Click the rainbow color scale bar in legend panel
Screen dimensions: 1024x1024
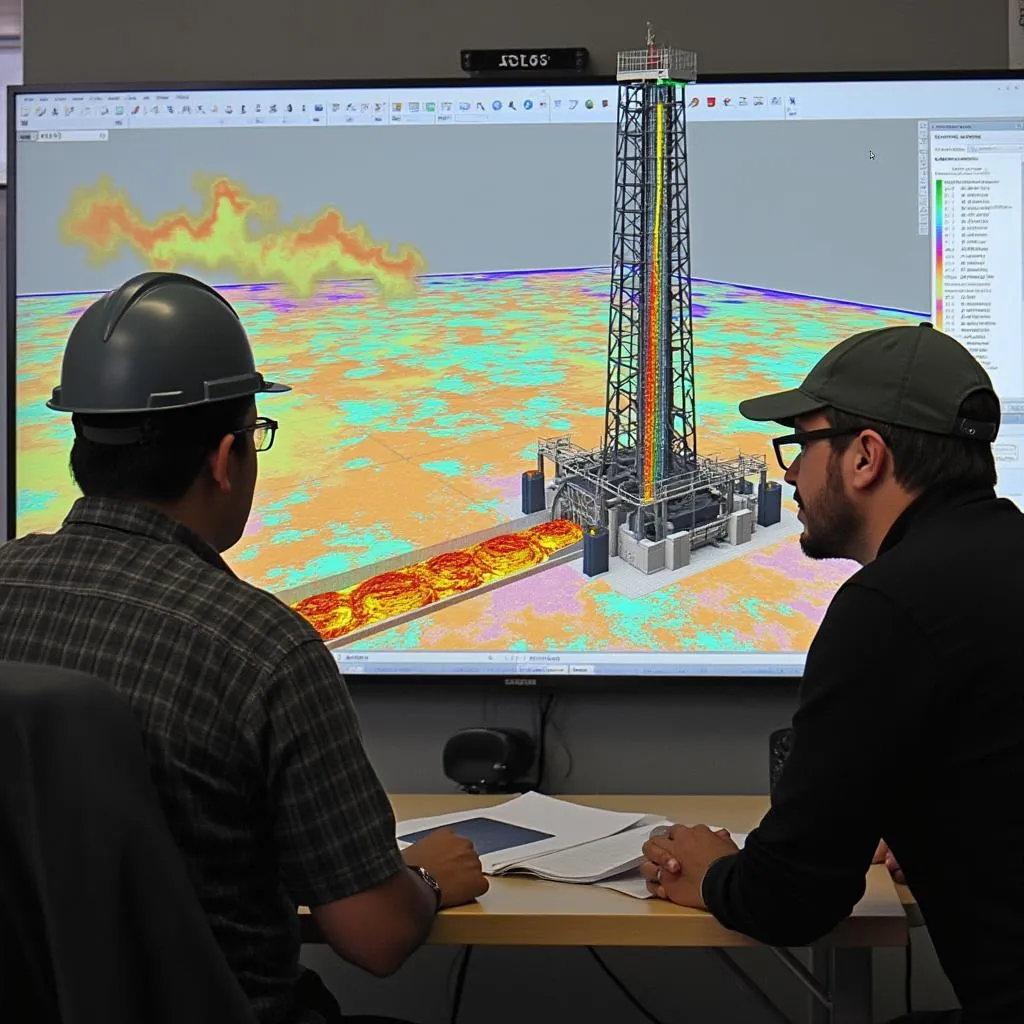[x=939, y=255]
